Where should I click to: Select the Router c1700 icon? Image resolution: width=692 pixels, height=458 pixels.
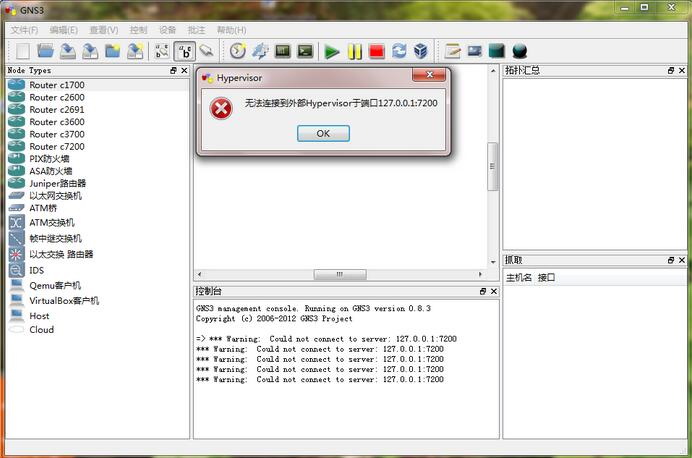tap(16, 84)
